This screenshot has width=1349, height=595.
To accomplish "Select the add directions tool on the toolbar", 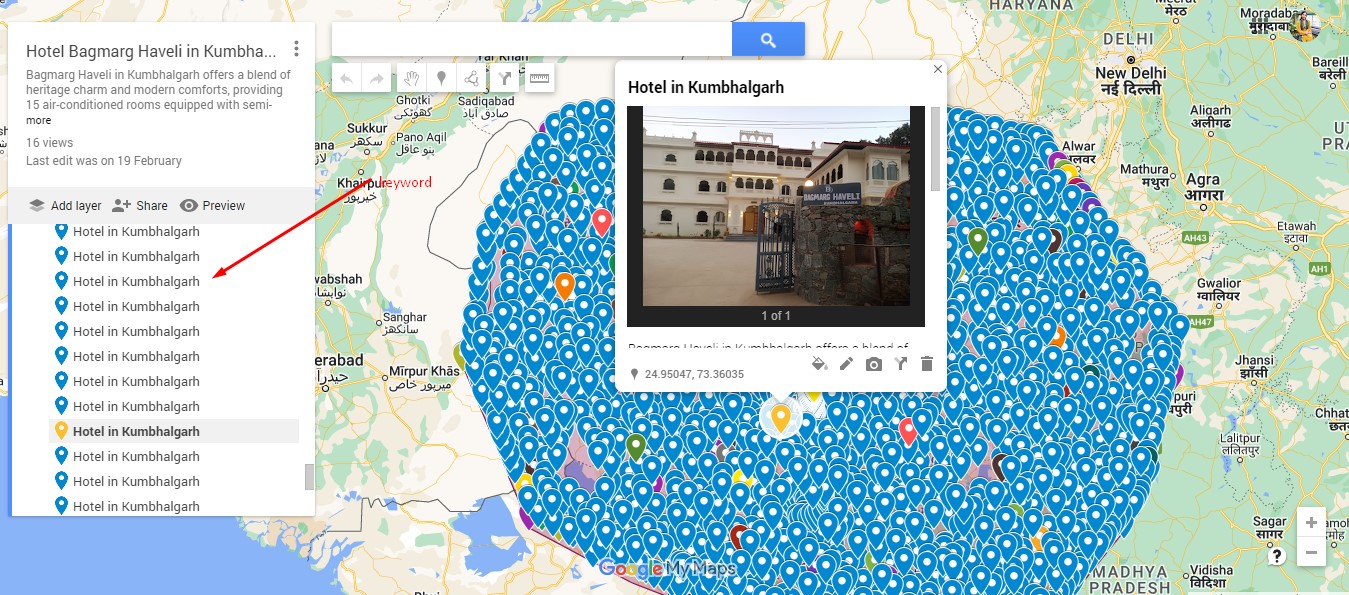I will point(505,77).
